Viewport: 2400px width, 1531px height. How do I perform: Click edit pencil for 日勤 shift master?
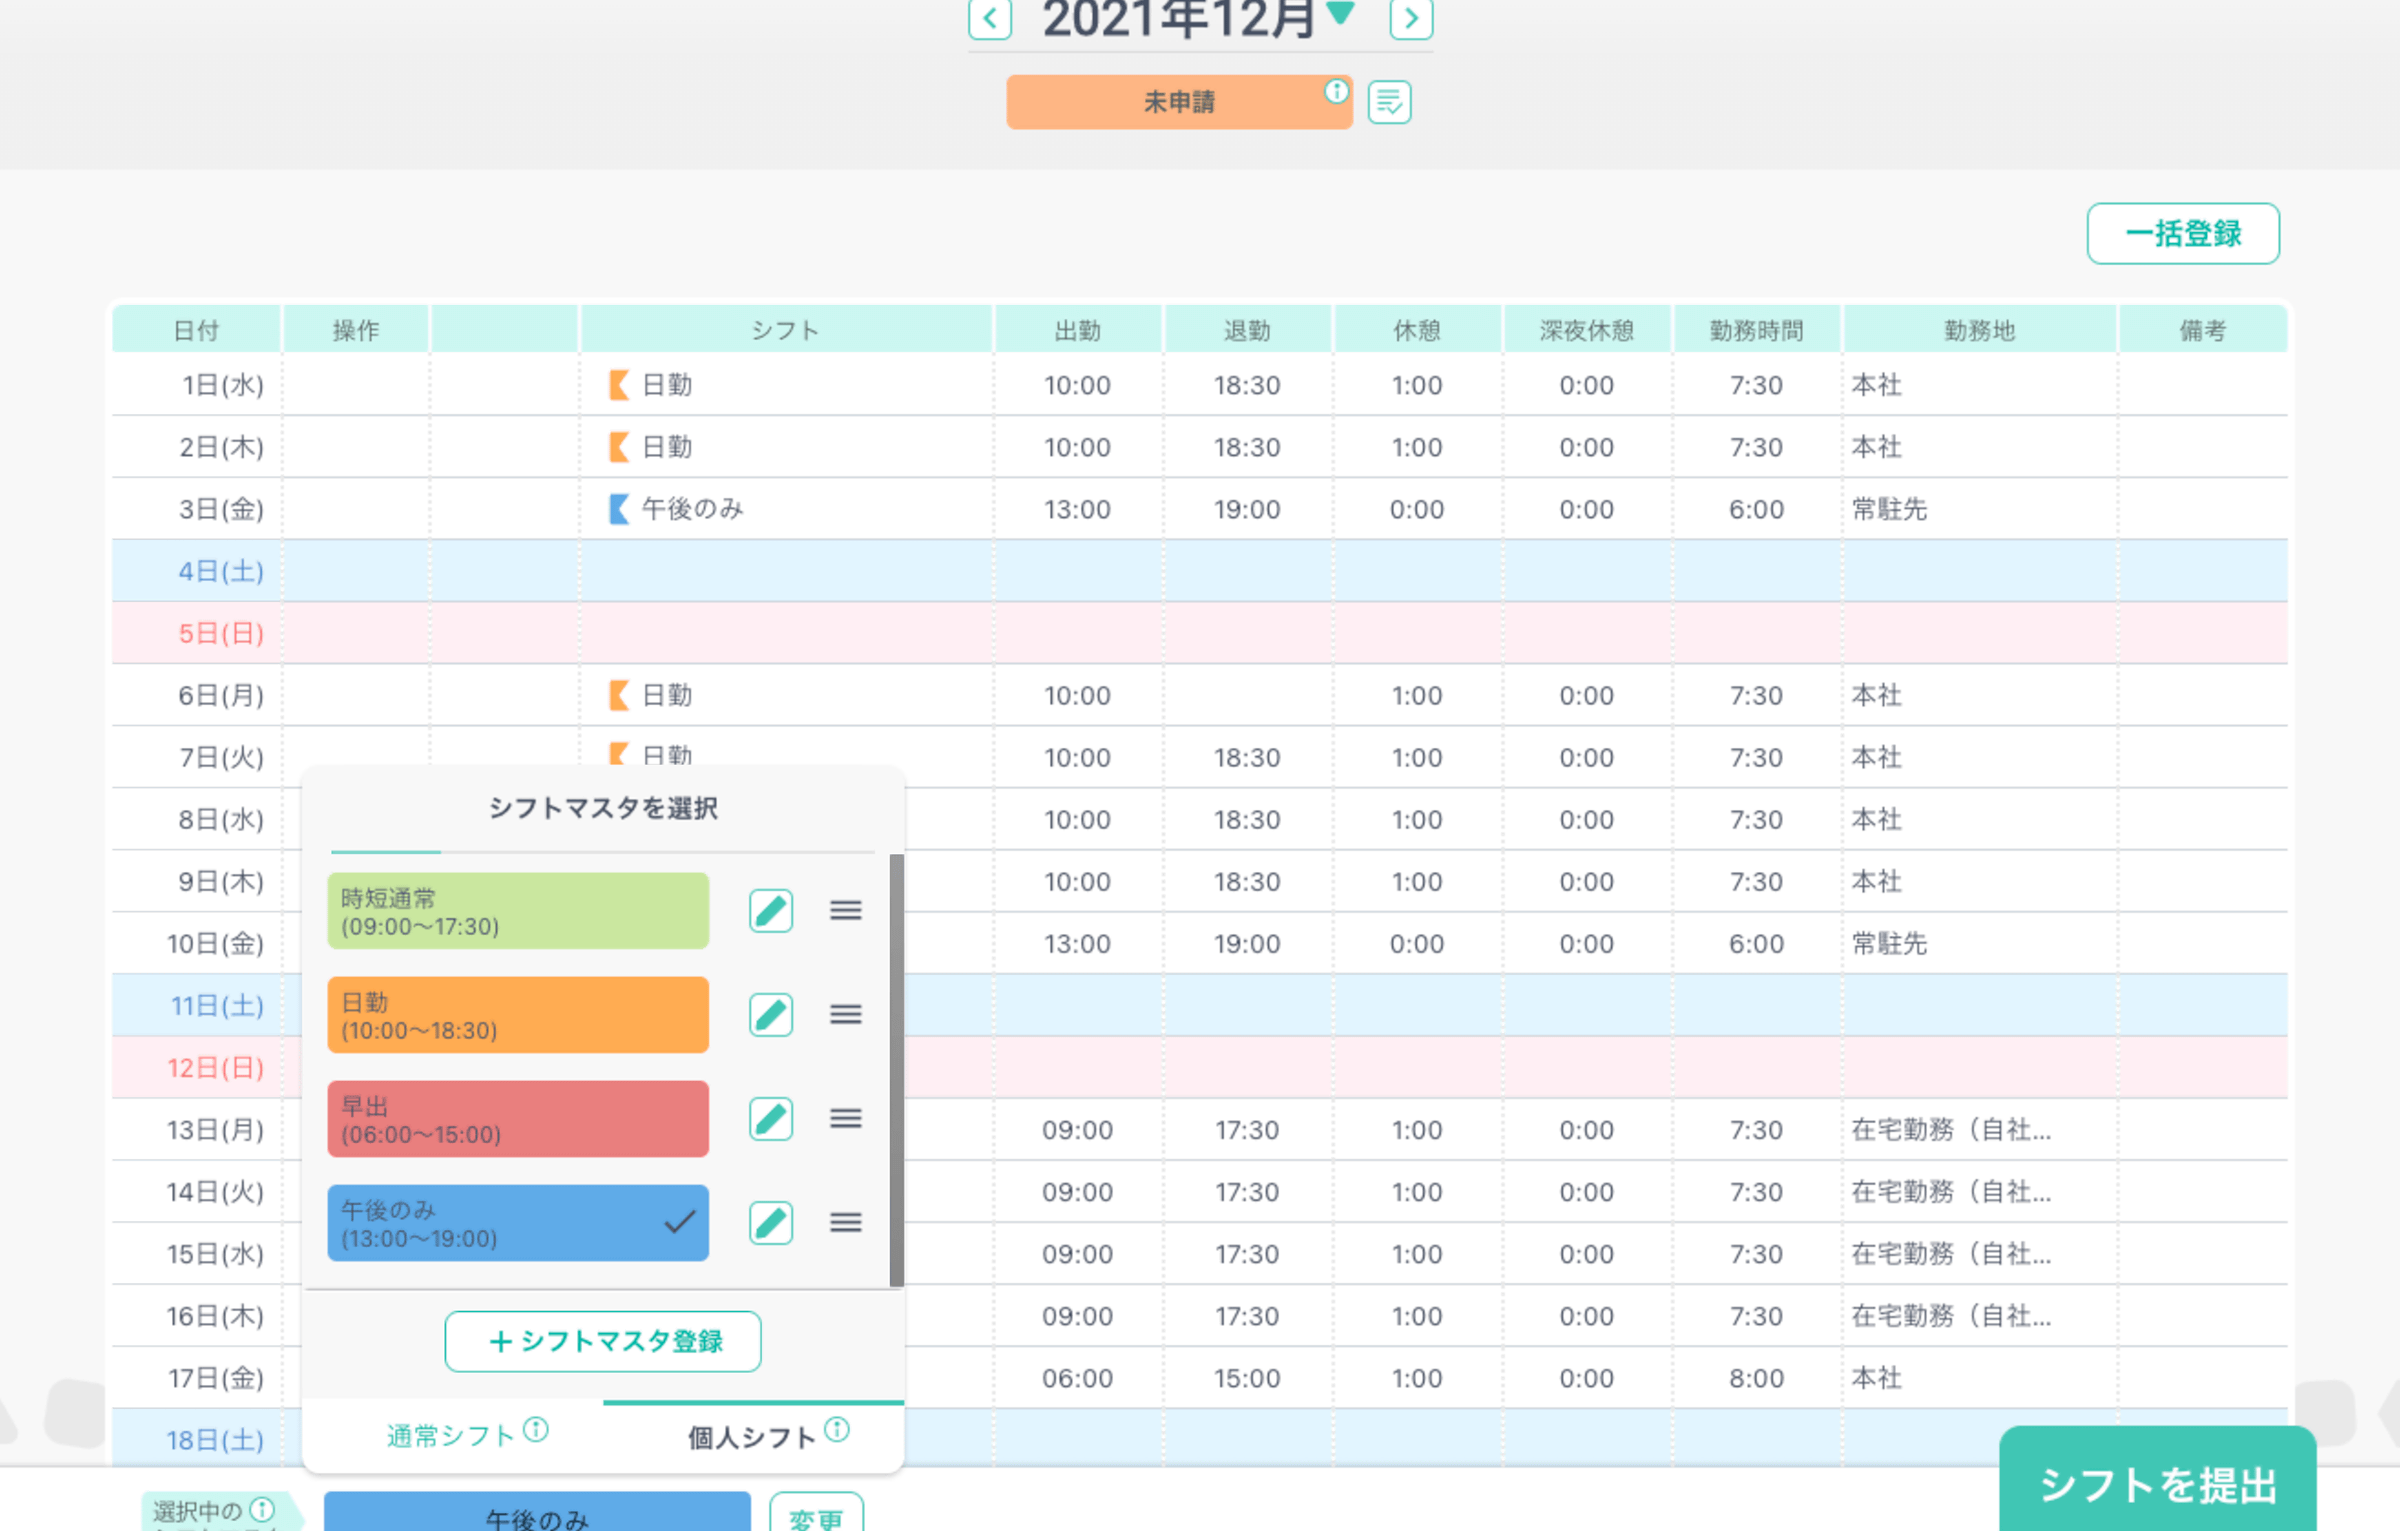pos(770,1014)
